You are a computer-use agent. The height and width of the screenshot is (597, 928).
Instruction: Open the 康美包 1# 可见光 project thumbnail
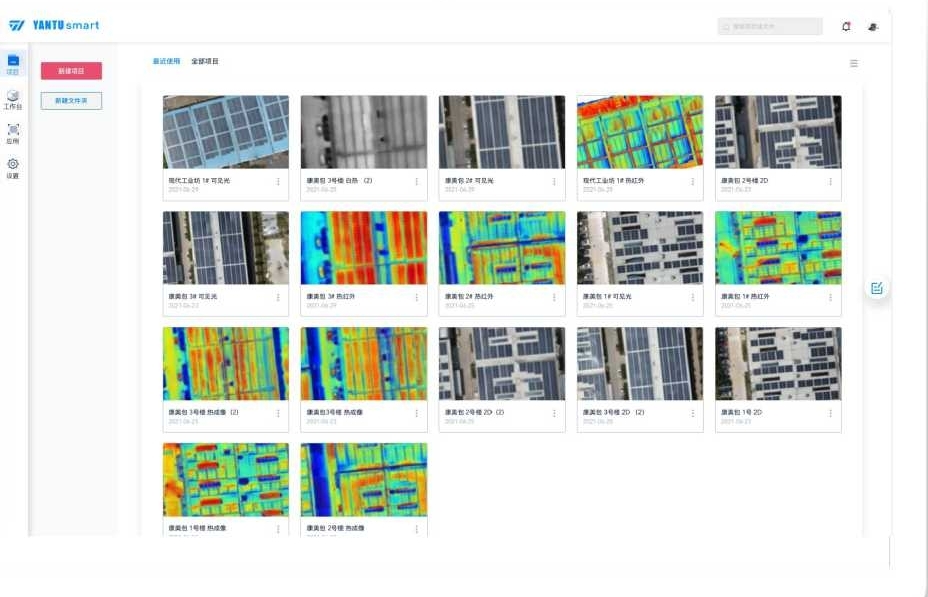click(x=640, y=248)
